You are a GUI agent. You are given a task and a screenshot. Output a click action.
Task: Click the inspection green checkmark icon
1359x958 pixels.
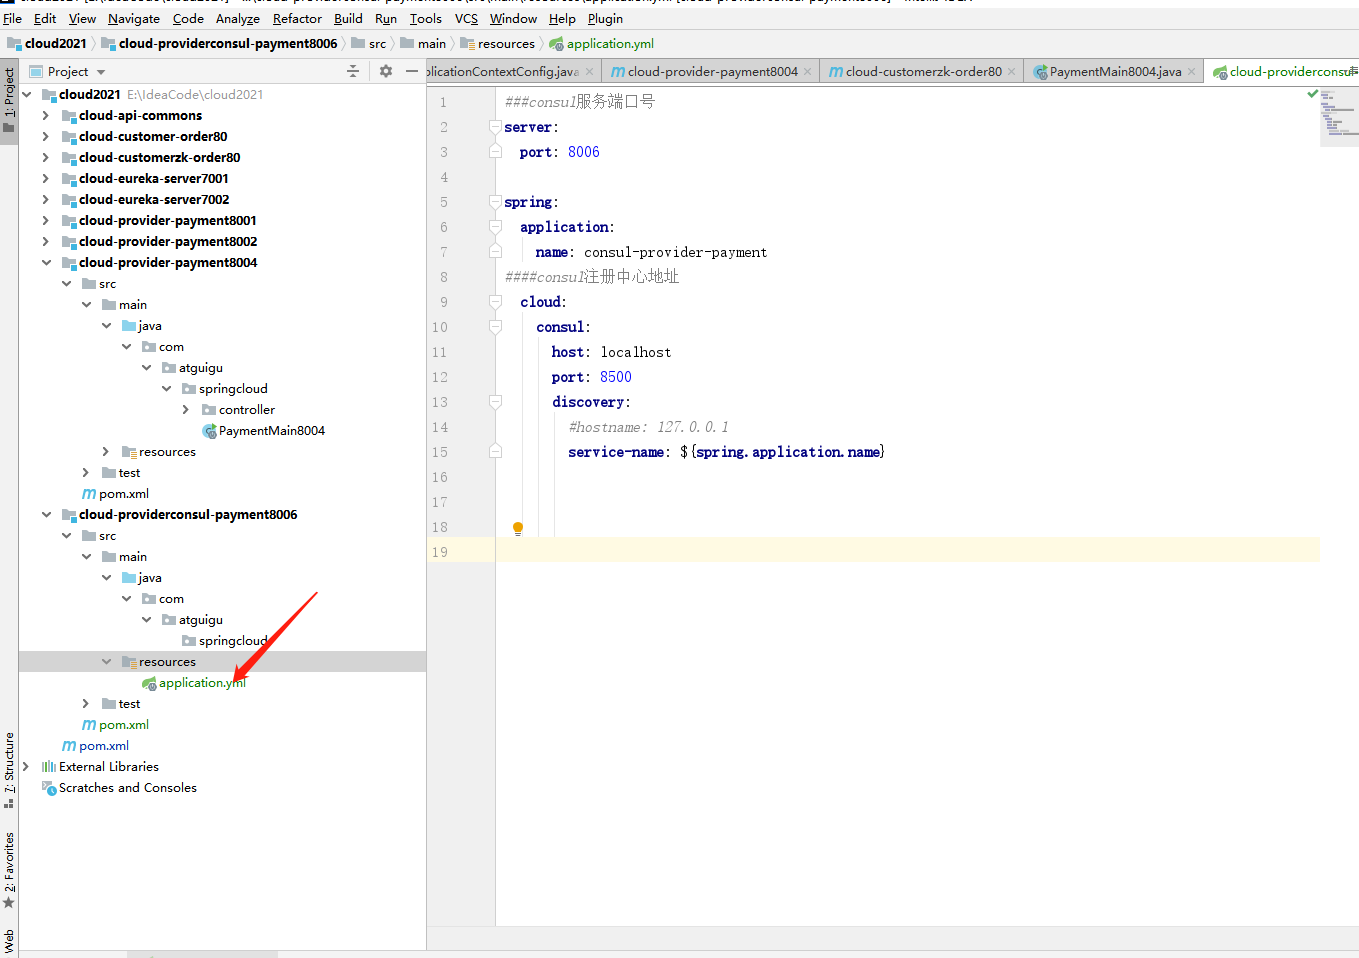click(x=1313, y=93)
